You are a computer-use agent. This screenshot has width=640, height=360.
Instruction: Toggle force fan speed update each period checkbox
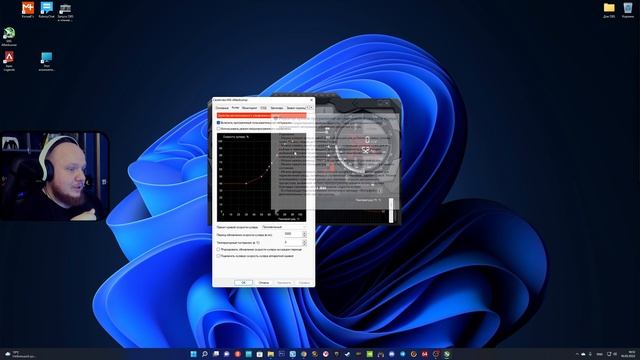click(x=218, y=249)
